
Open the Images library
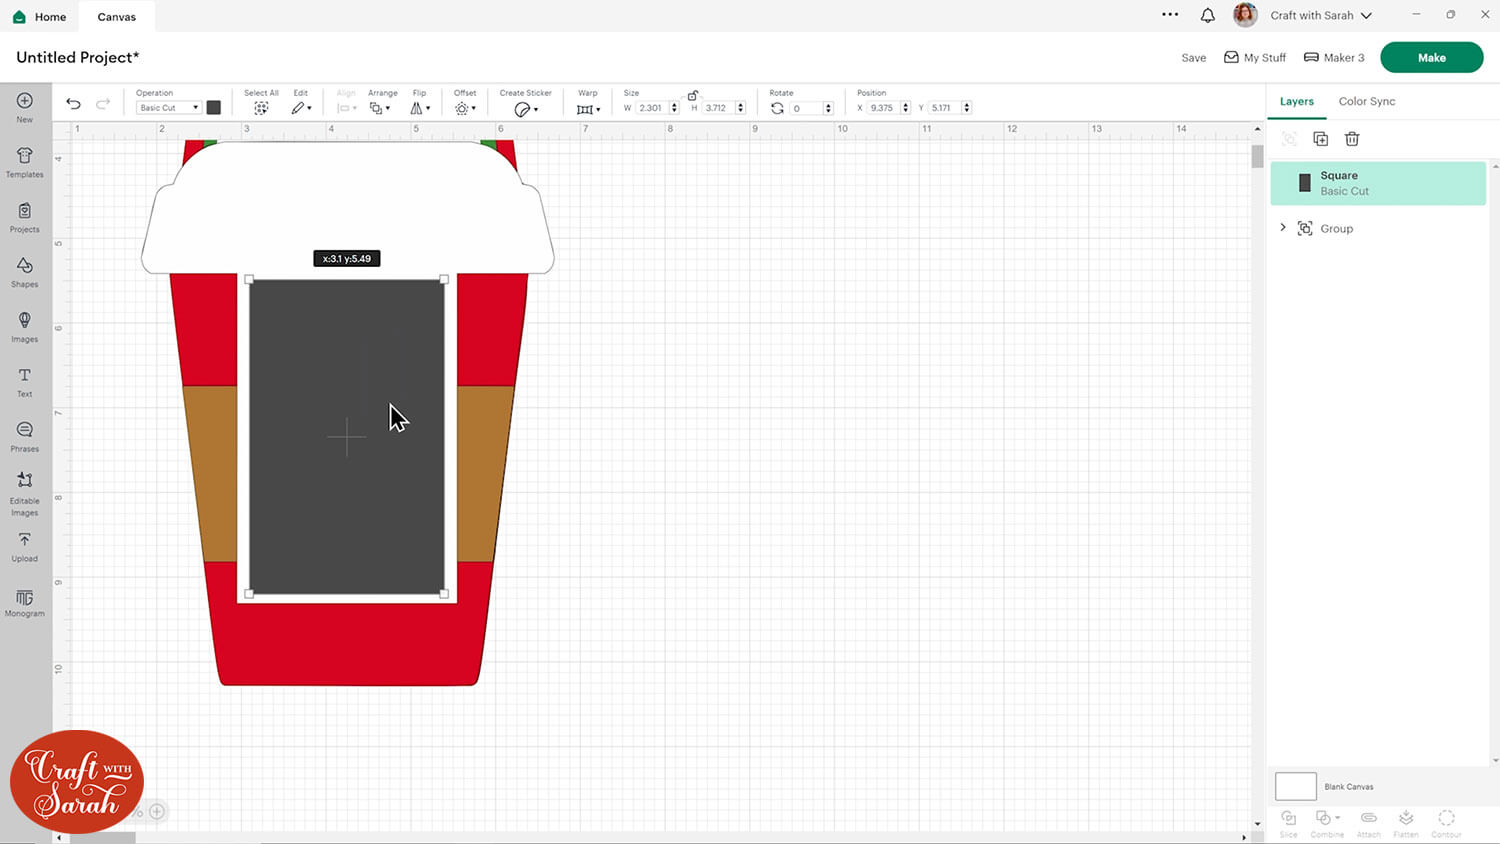click(x=25, y=326)
